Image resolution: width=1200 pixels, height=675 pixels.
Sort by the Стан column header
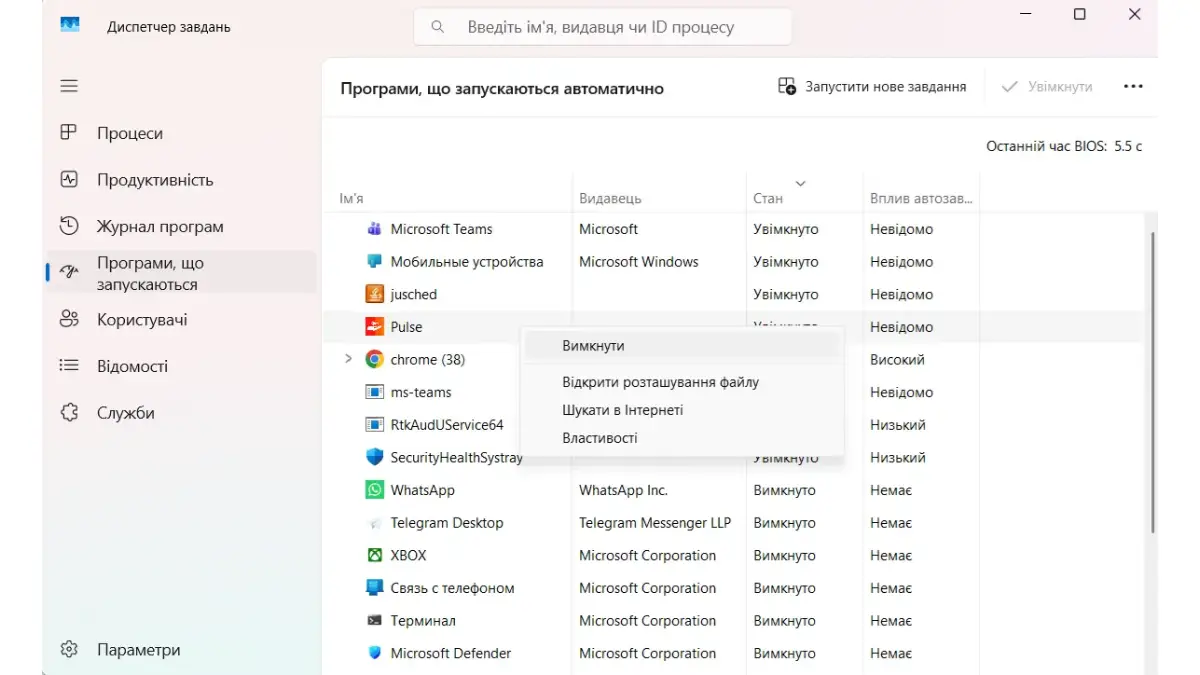pyautogui.click(x=768, y=199)
